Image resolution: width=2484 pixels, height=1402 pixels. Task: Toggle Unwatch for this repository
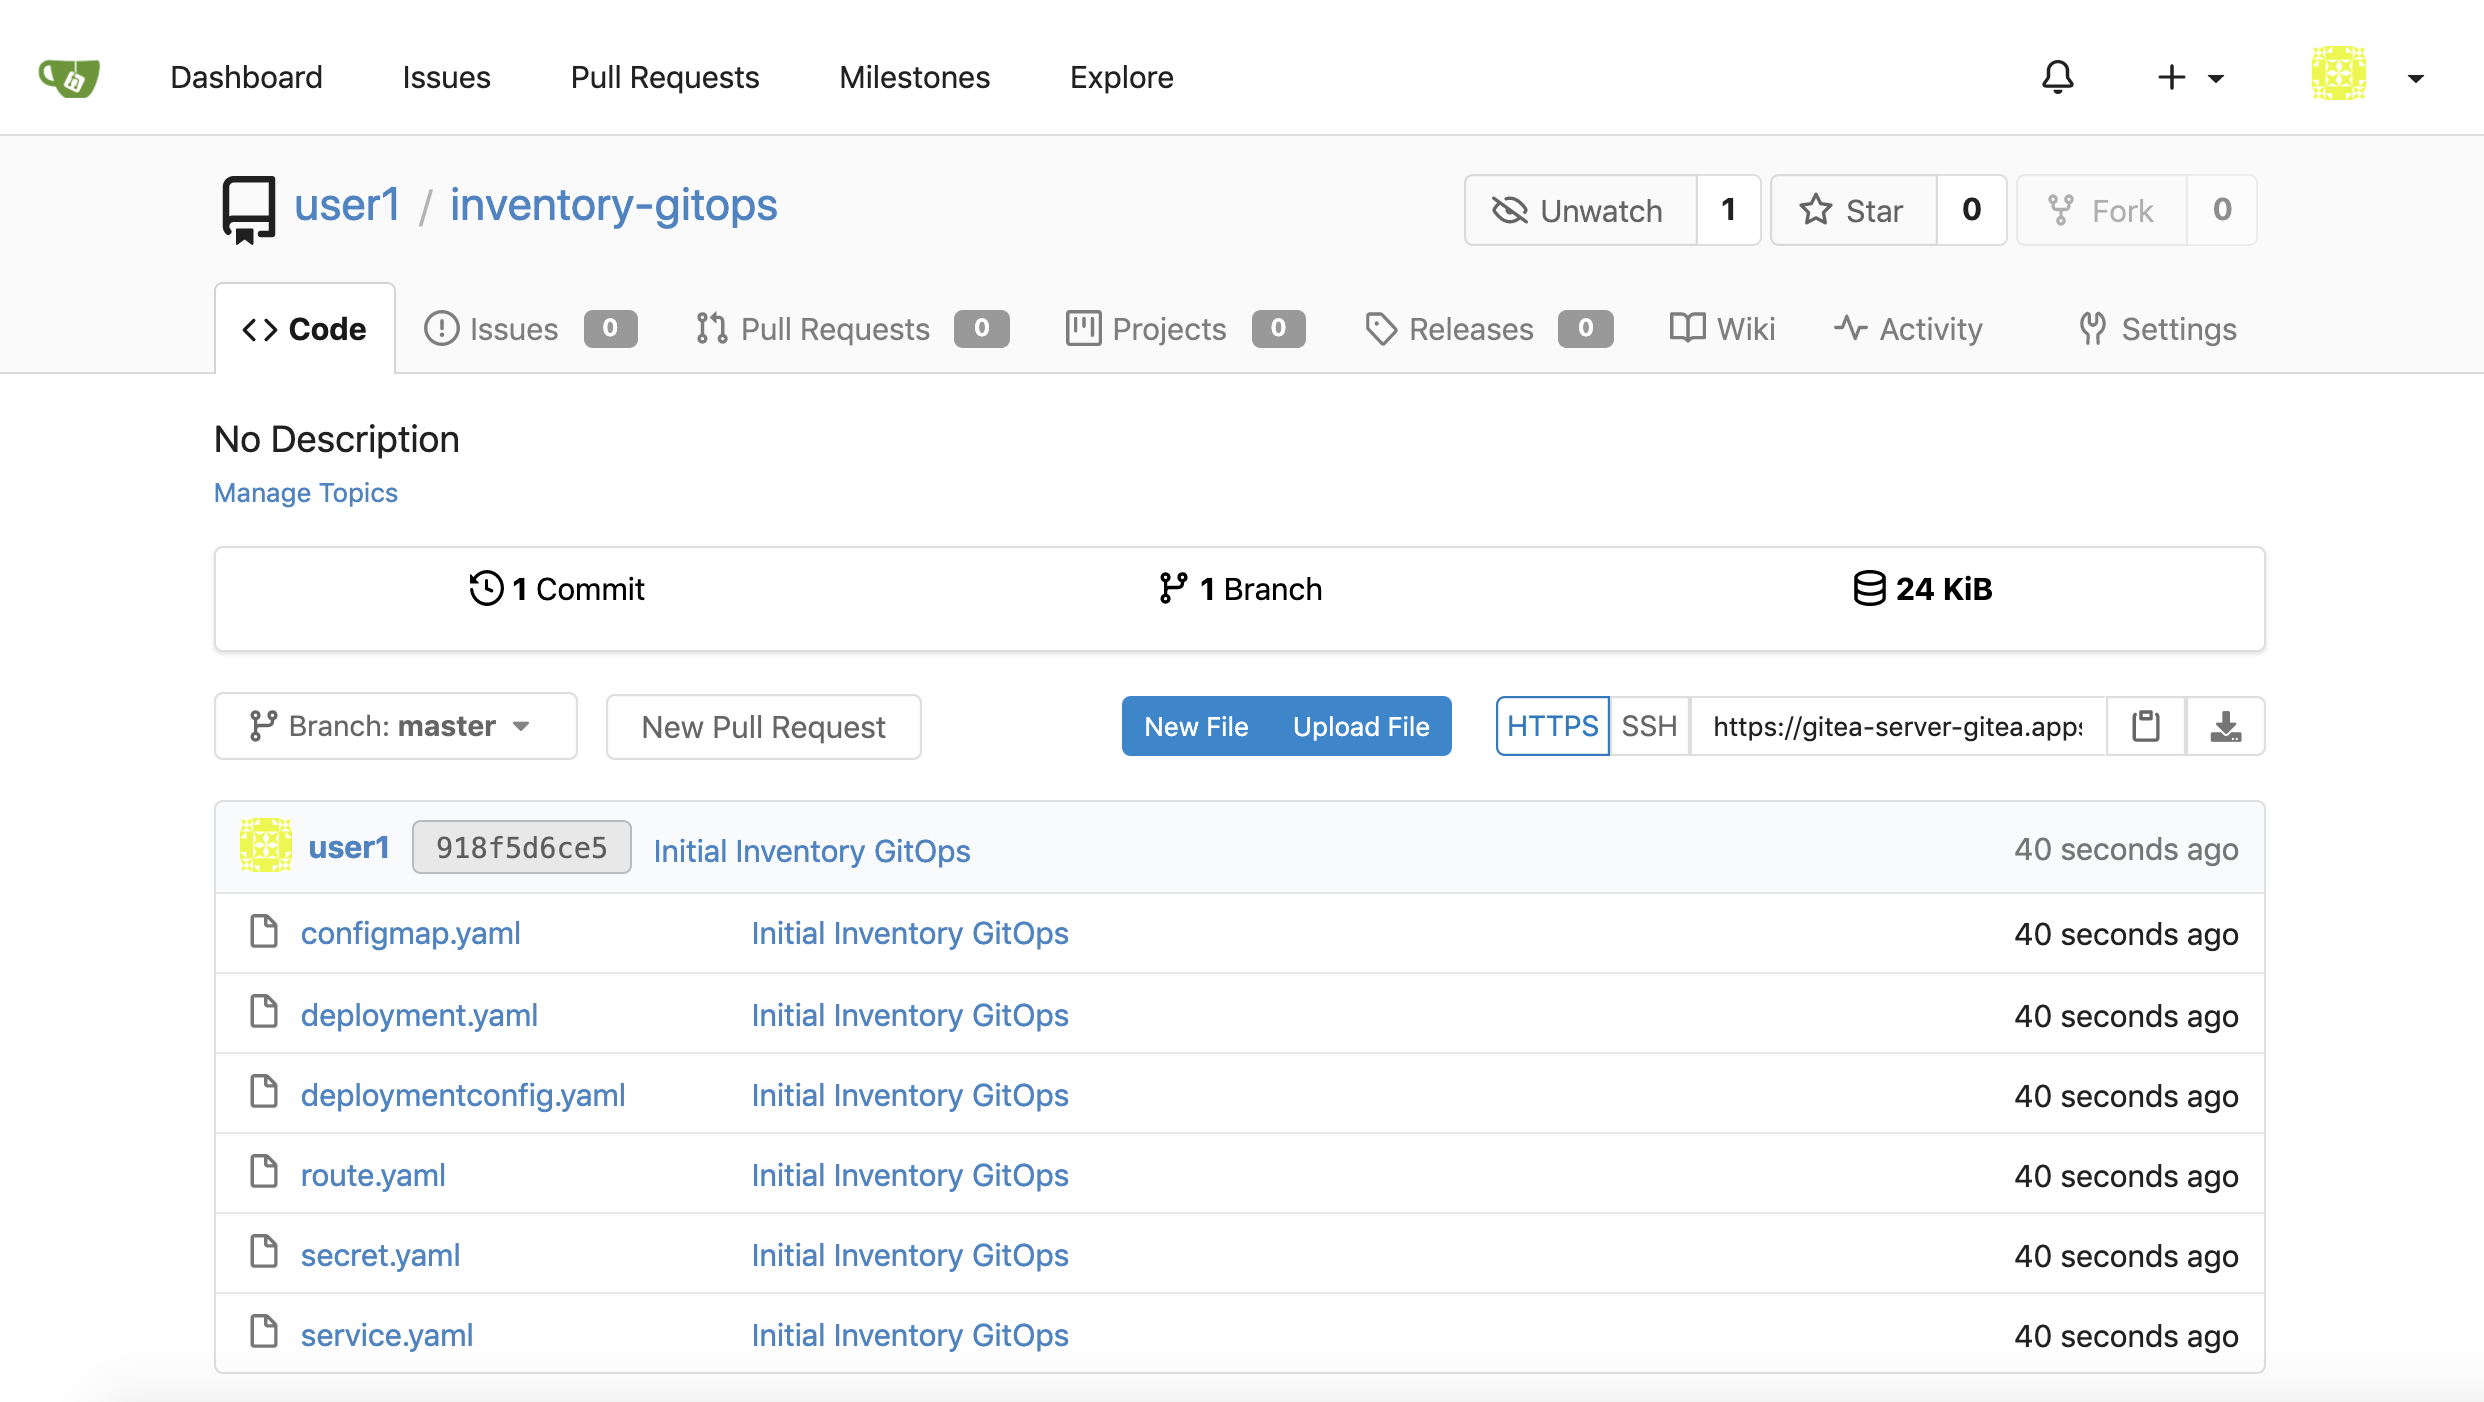tap(1579, 210)
